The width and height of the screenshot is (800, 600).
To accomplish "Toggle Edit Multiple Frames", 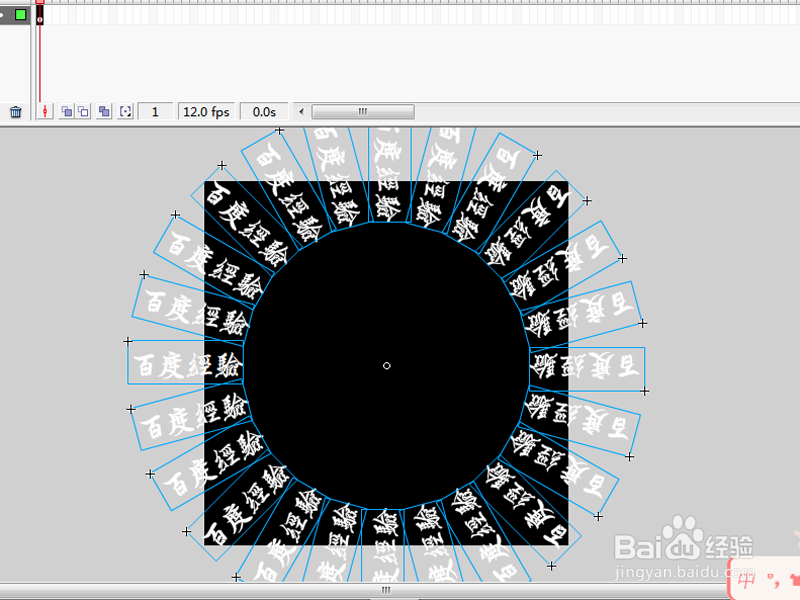I will (x=104, y=111).
